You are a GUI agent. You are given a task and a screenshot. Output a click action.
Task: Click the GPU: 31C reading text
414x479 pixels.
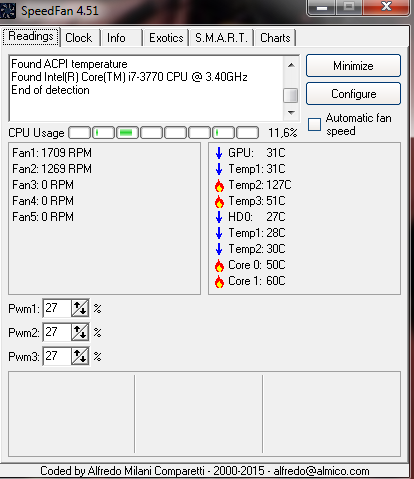(257, 153)
